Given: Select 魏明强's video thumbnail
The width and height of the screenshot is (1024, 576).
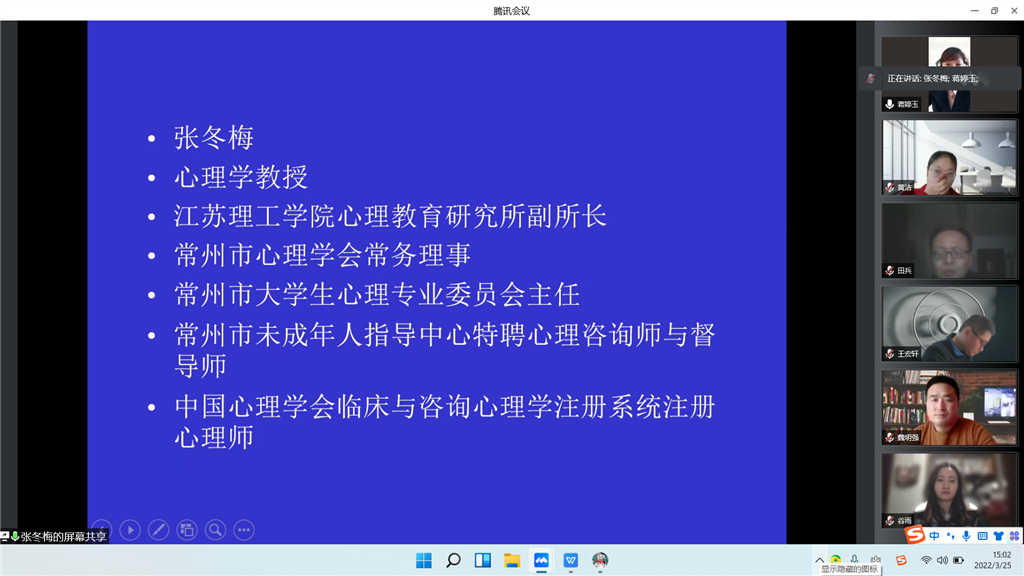Looking at the screenshot, I should click(x=950, y=408).
